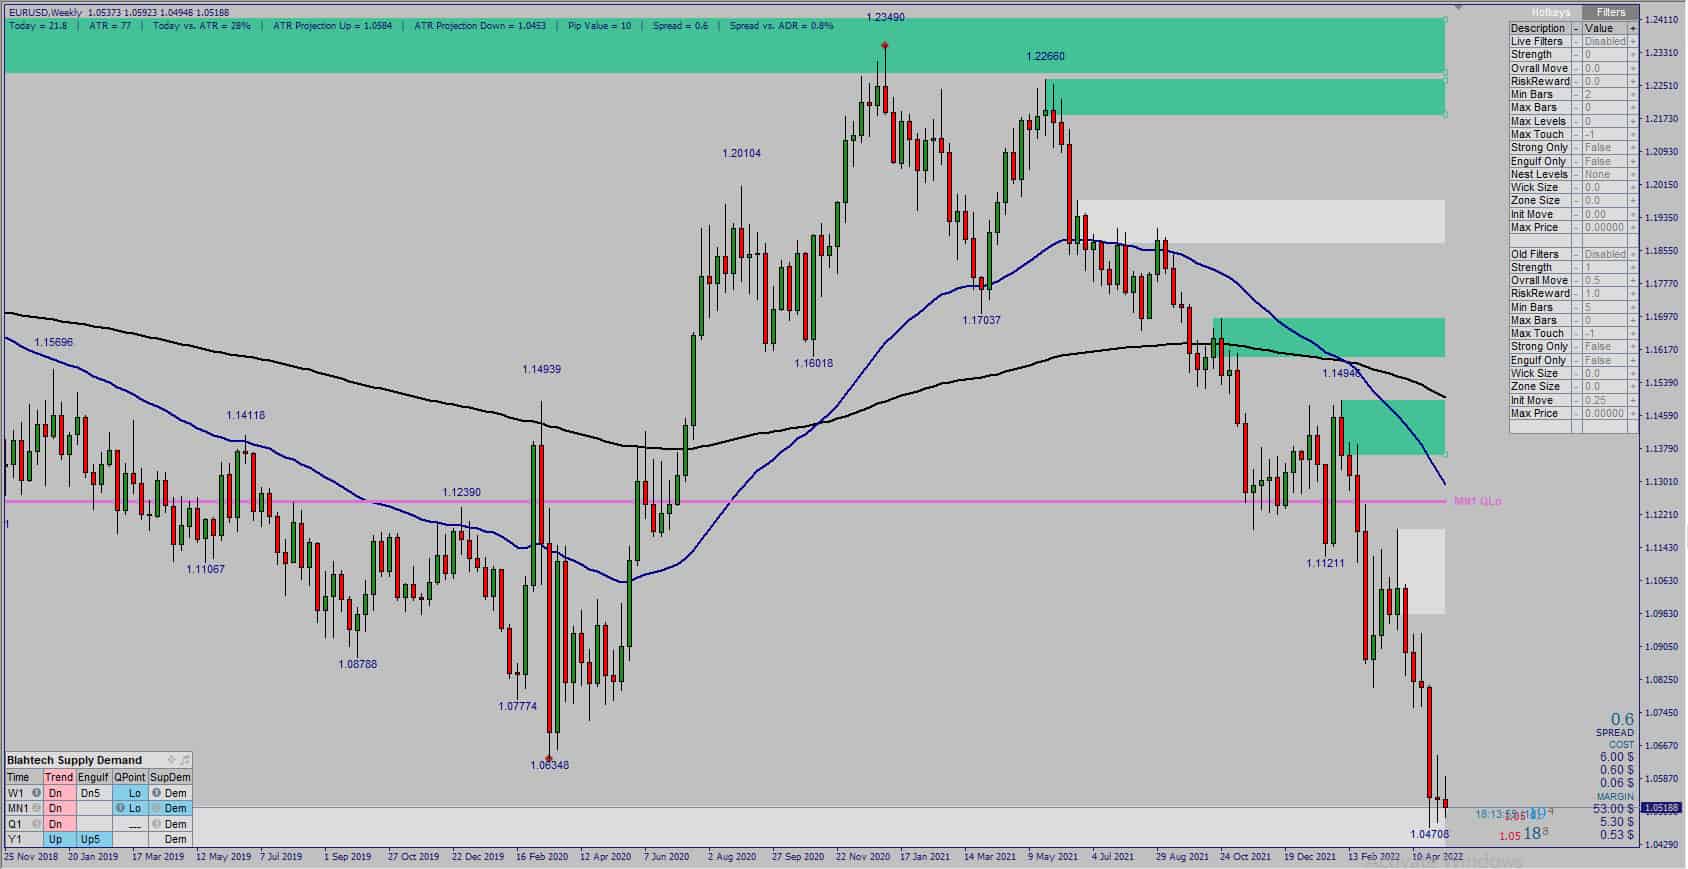Click plus next to Nest Levels
Image resolution: width=1688 pixels, height=869 pixels.
point(1633,174)
